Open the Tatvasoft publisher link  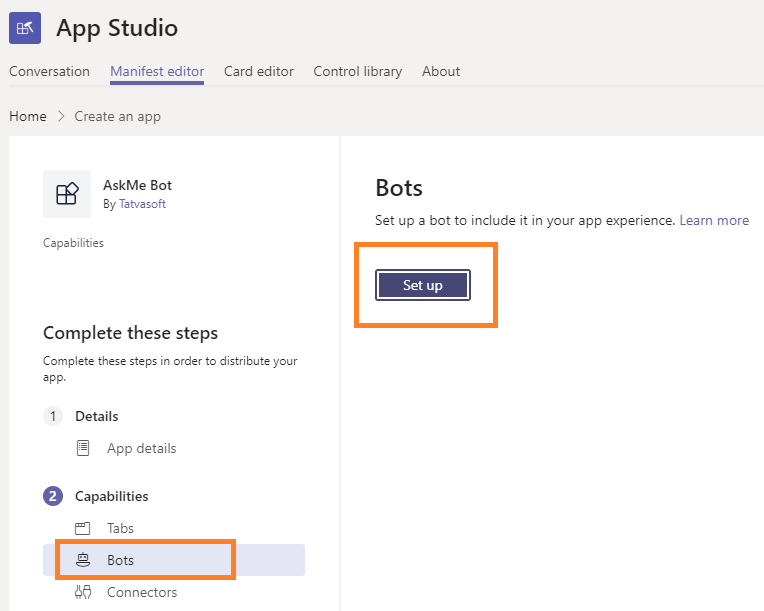[142, 204]
